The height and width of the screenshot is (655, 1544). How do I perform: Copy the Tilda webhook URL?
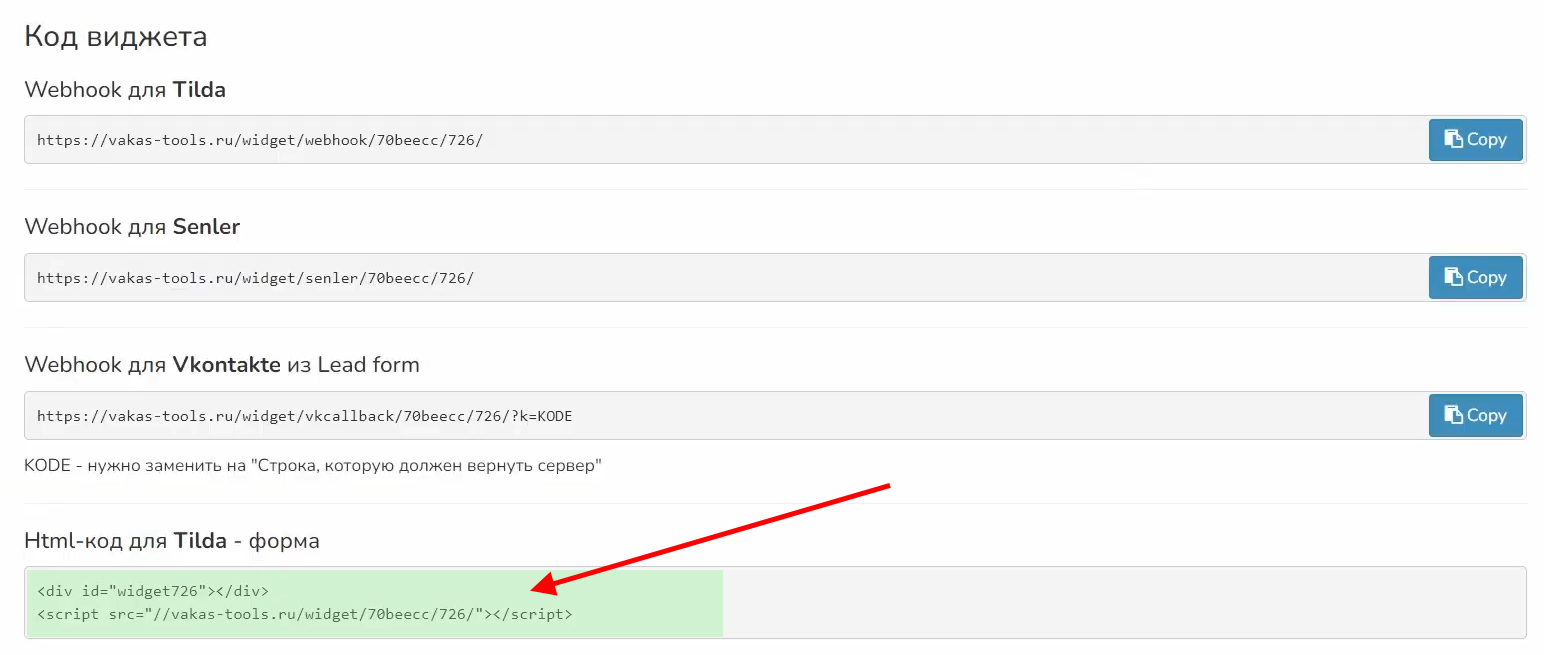(1475, 140)
